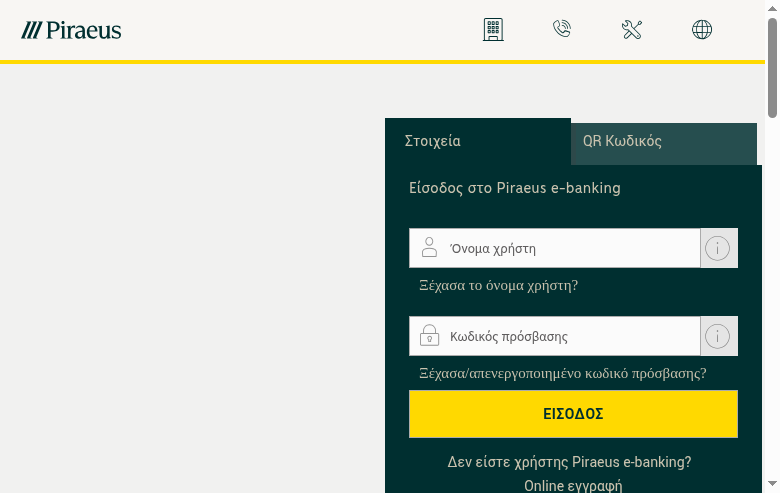Click the vertical scrollbar thumb
The width and height of the screenshot is (780, 493).
pos(772,68)
